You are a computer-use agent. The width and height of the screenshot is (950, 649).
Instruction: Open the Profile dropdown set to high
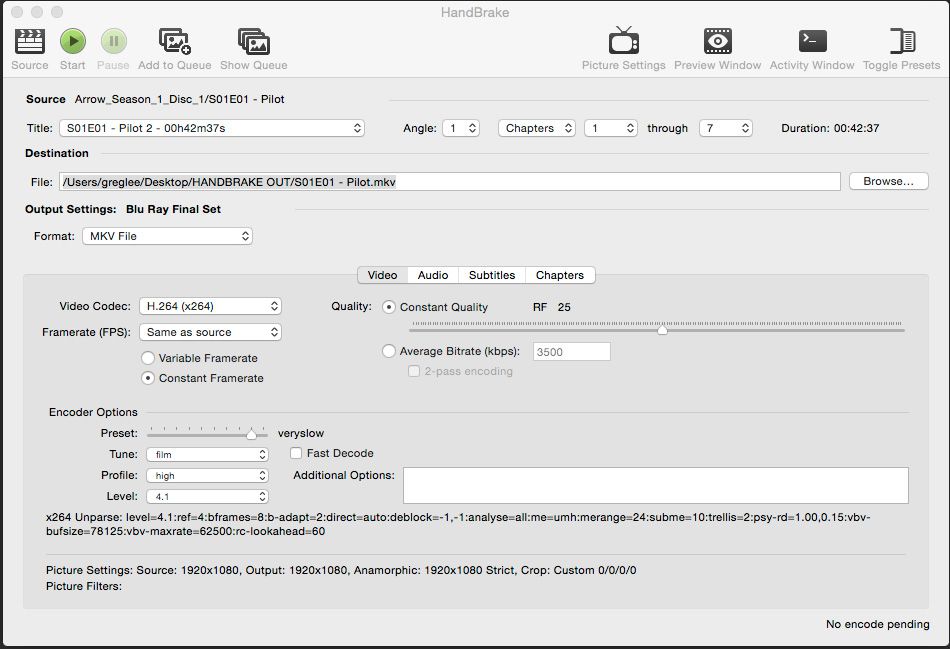point(207,476)
